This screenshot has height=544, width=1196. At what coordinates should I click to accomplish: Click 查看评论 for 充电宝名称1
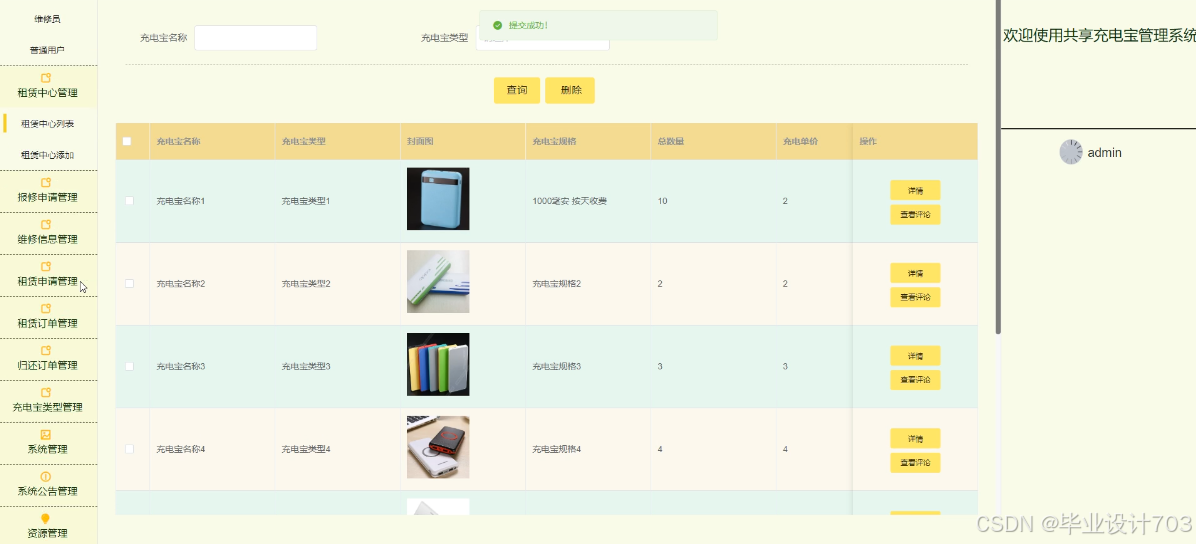tap(915, 214)
